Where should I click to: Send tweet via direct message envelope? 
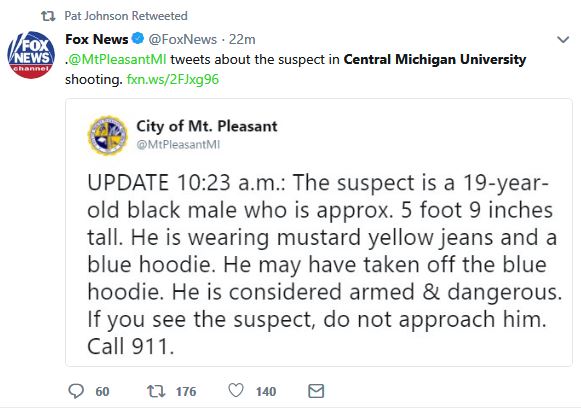pyautogui.click(x=316, y=391)
